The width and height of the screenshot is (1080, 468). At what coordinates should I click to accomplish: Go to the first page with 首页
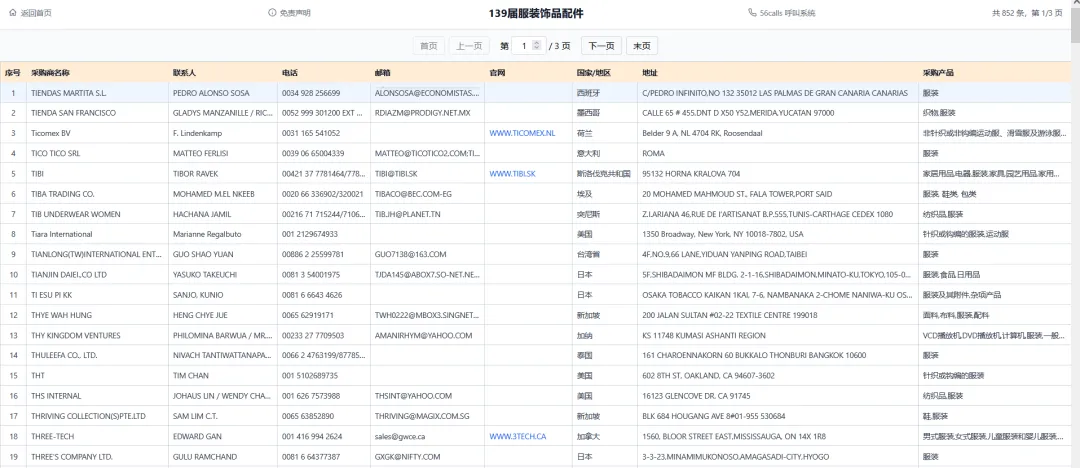pos(428,46)
